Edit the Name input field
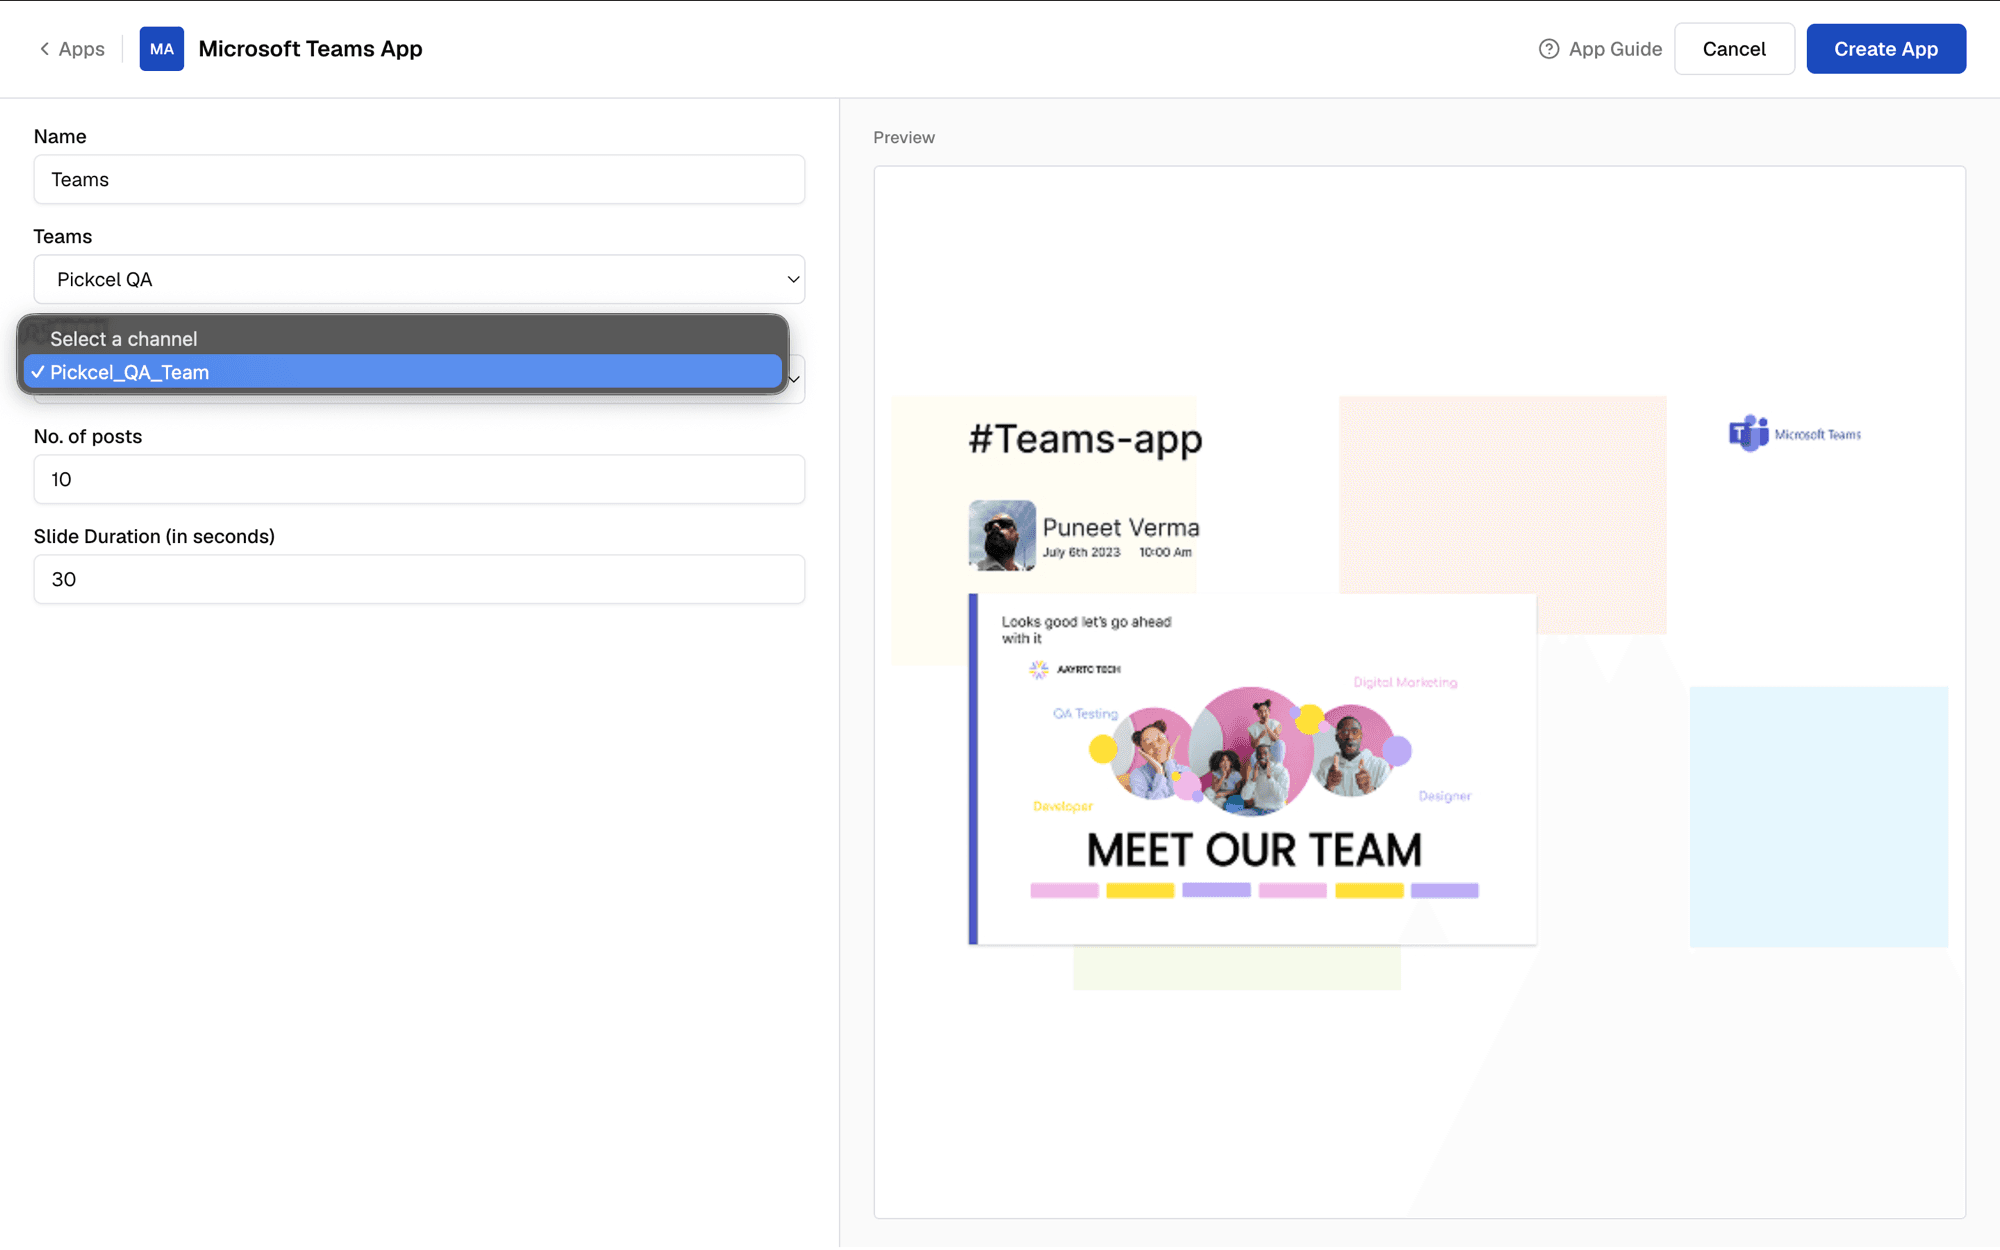The image size is (2000, 1250). [419, 180]
